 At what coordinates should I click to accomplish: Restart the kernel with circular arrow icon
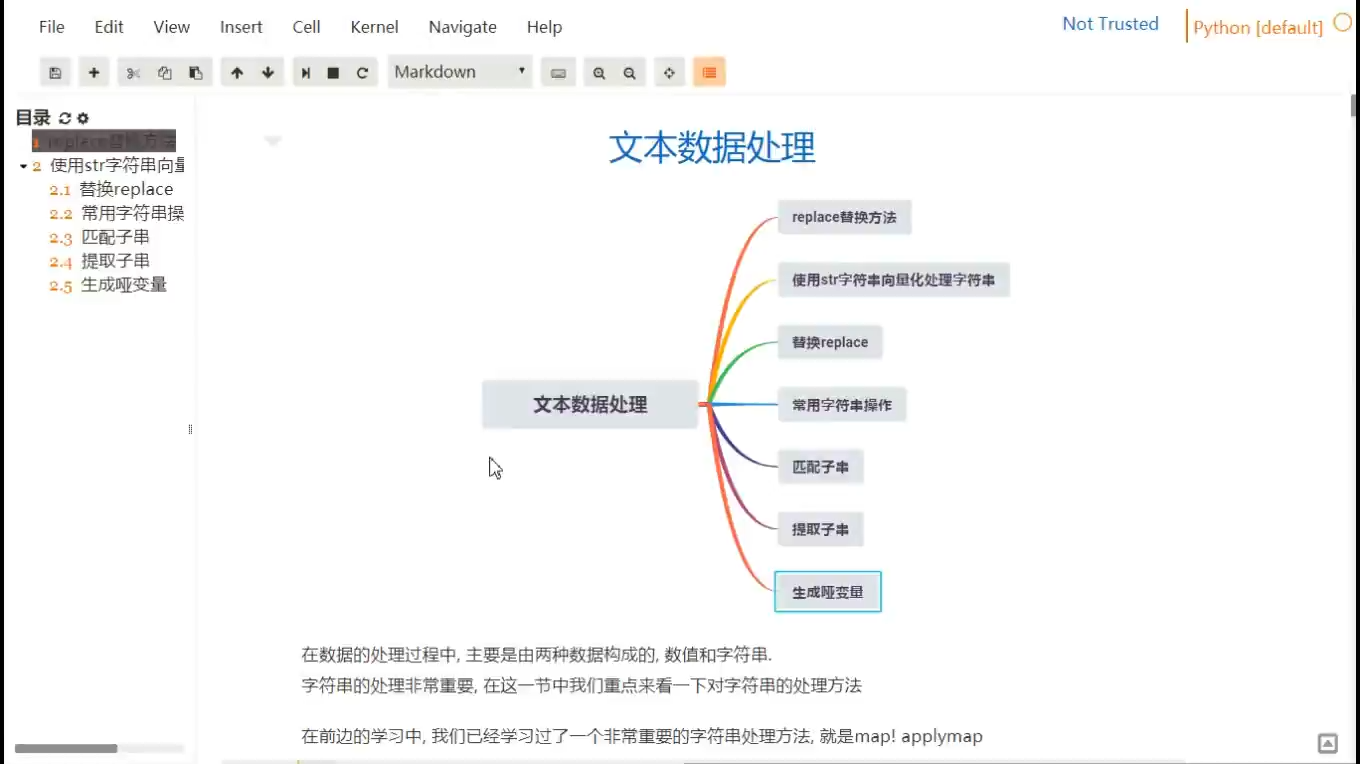point(362,73)
